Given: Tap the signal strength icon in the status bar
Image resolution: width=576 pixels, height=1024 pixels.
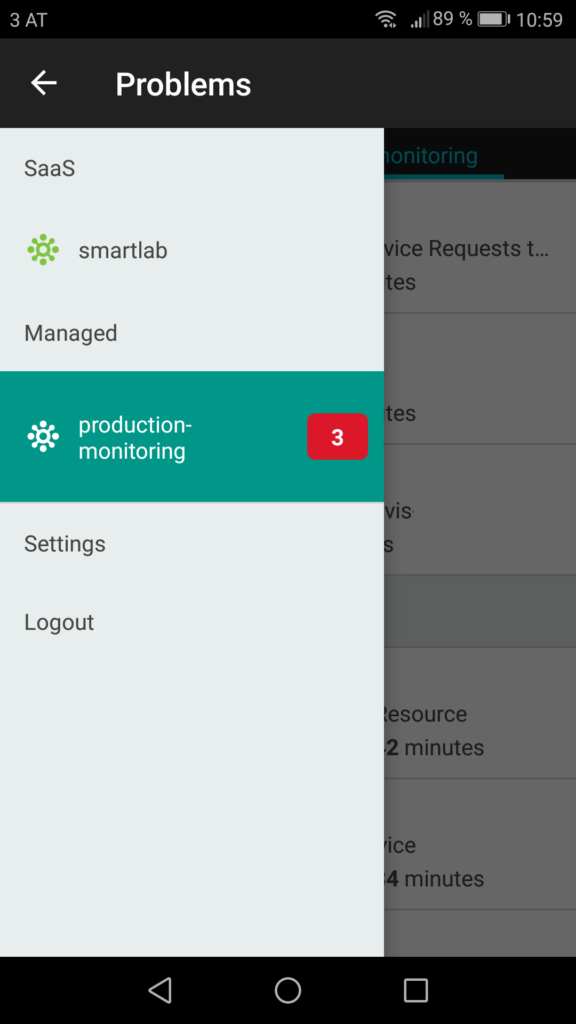Looking at the screenshot, I should (418, 20).
